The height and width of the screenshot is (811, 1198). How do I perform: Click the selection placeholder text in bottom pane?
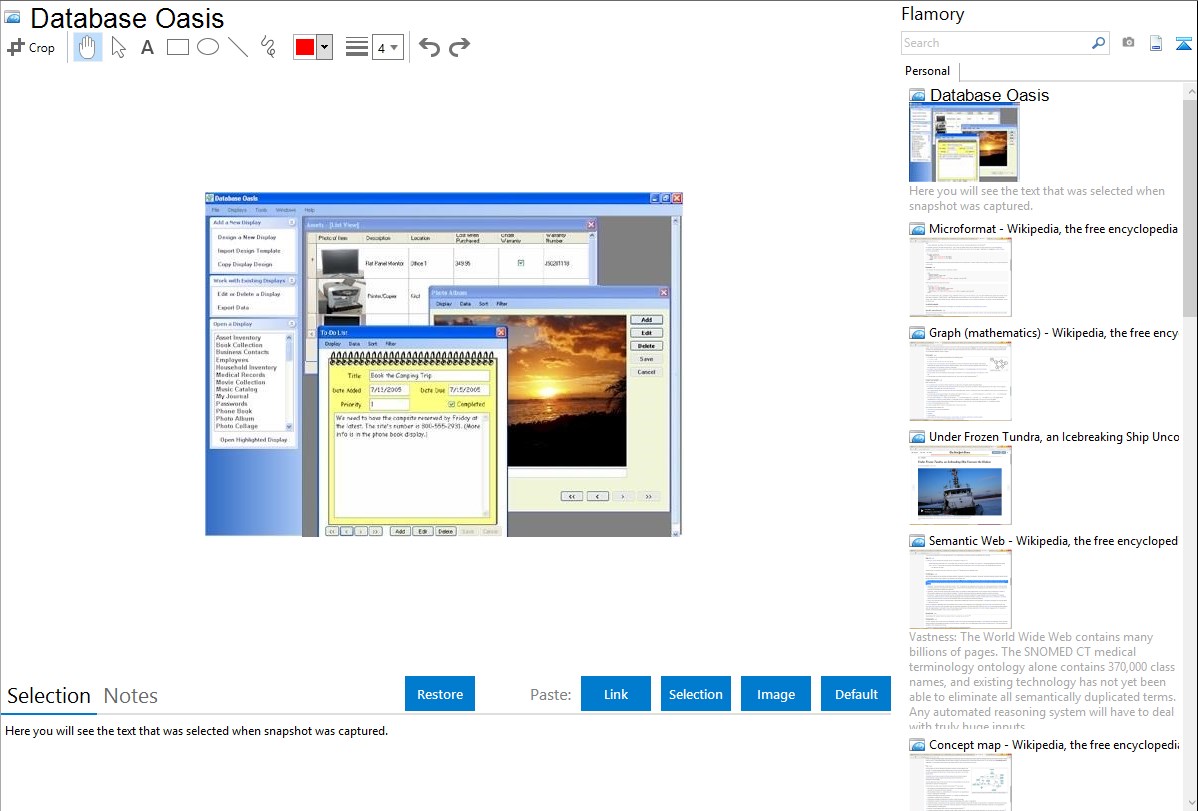(196, 731)
